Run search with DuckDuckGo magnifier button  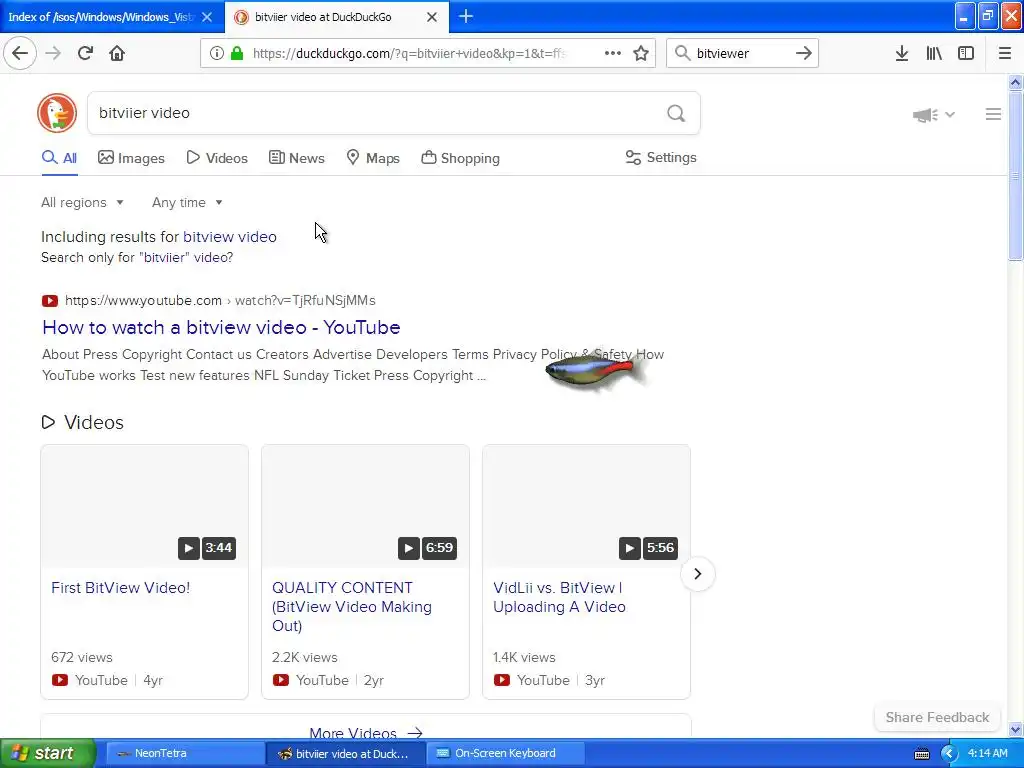(x=676, y=114)
